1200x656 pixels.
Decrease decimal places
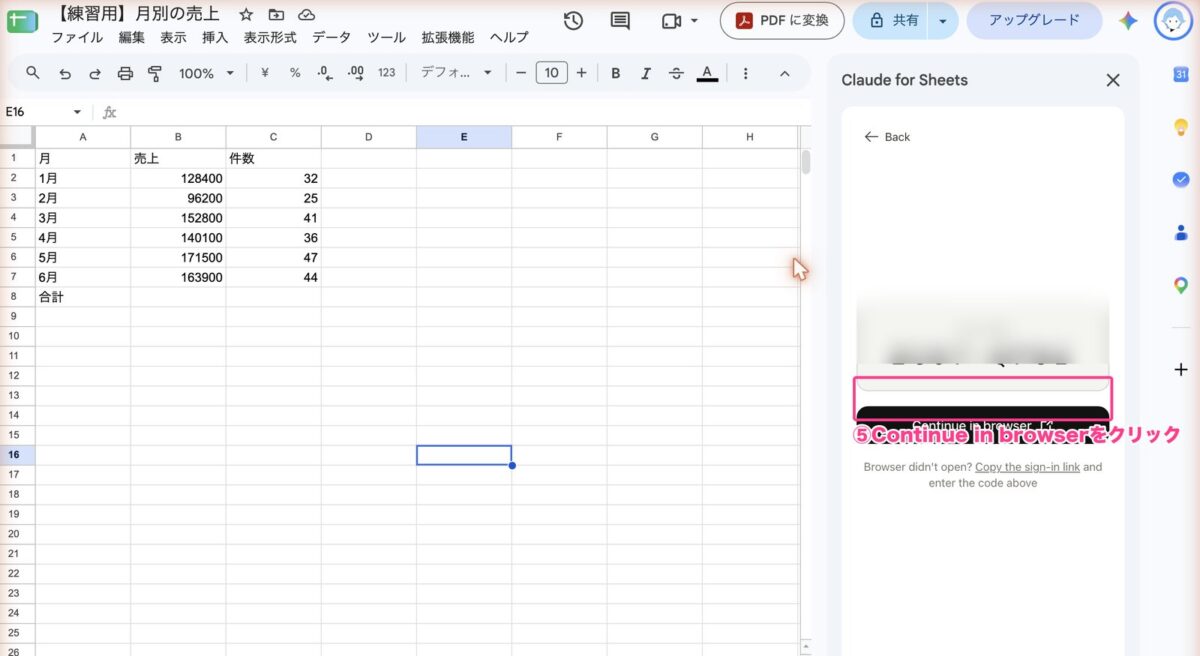click(x=324, y=73)
